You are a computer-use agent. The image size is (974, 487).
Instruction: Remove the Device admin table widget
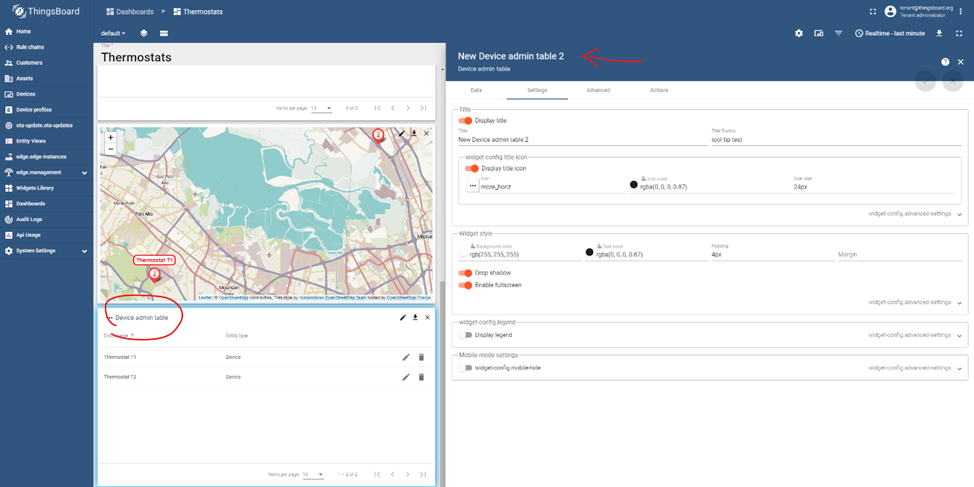pos(427,317)
